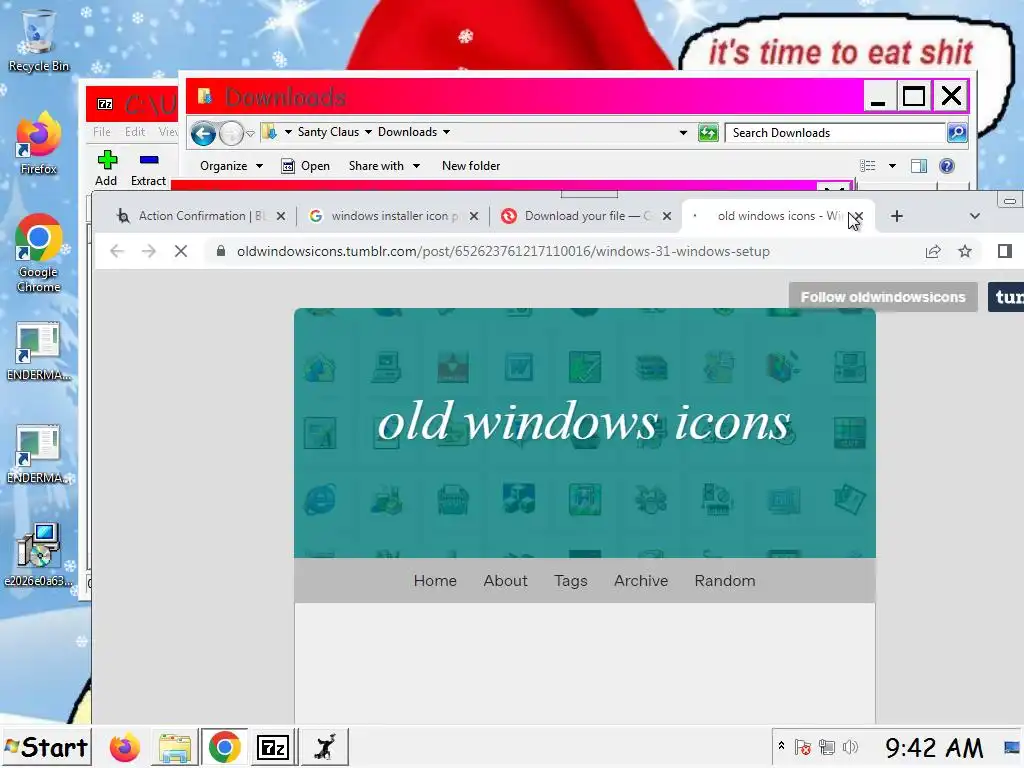
Task: Open the File menu in 7-Zip
Action: 102,132
